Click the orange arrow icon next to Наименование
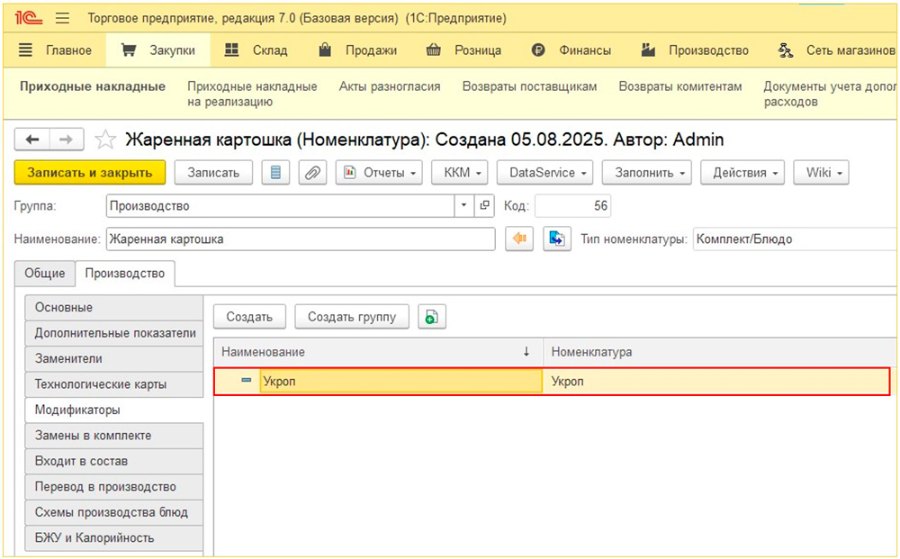The image size is (900, 559). click(x=519, y=239)
